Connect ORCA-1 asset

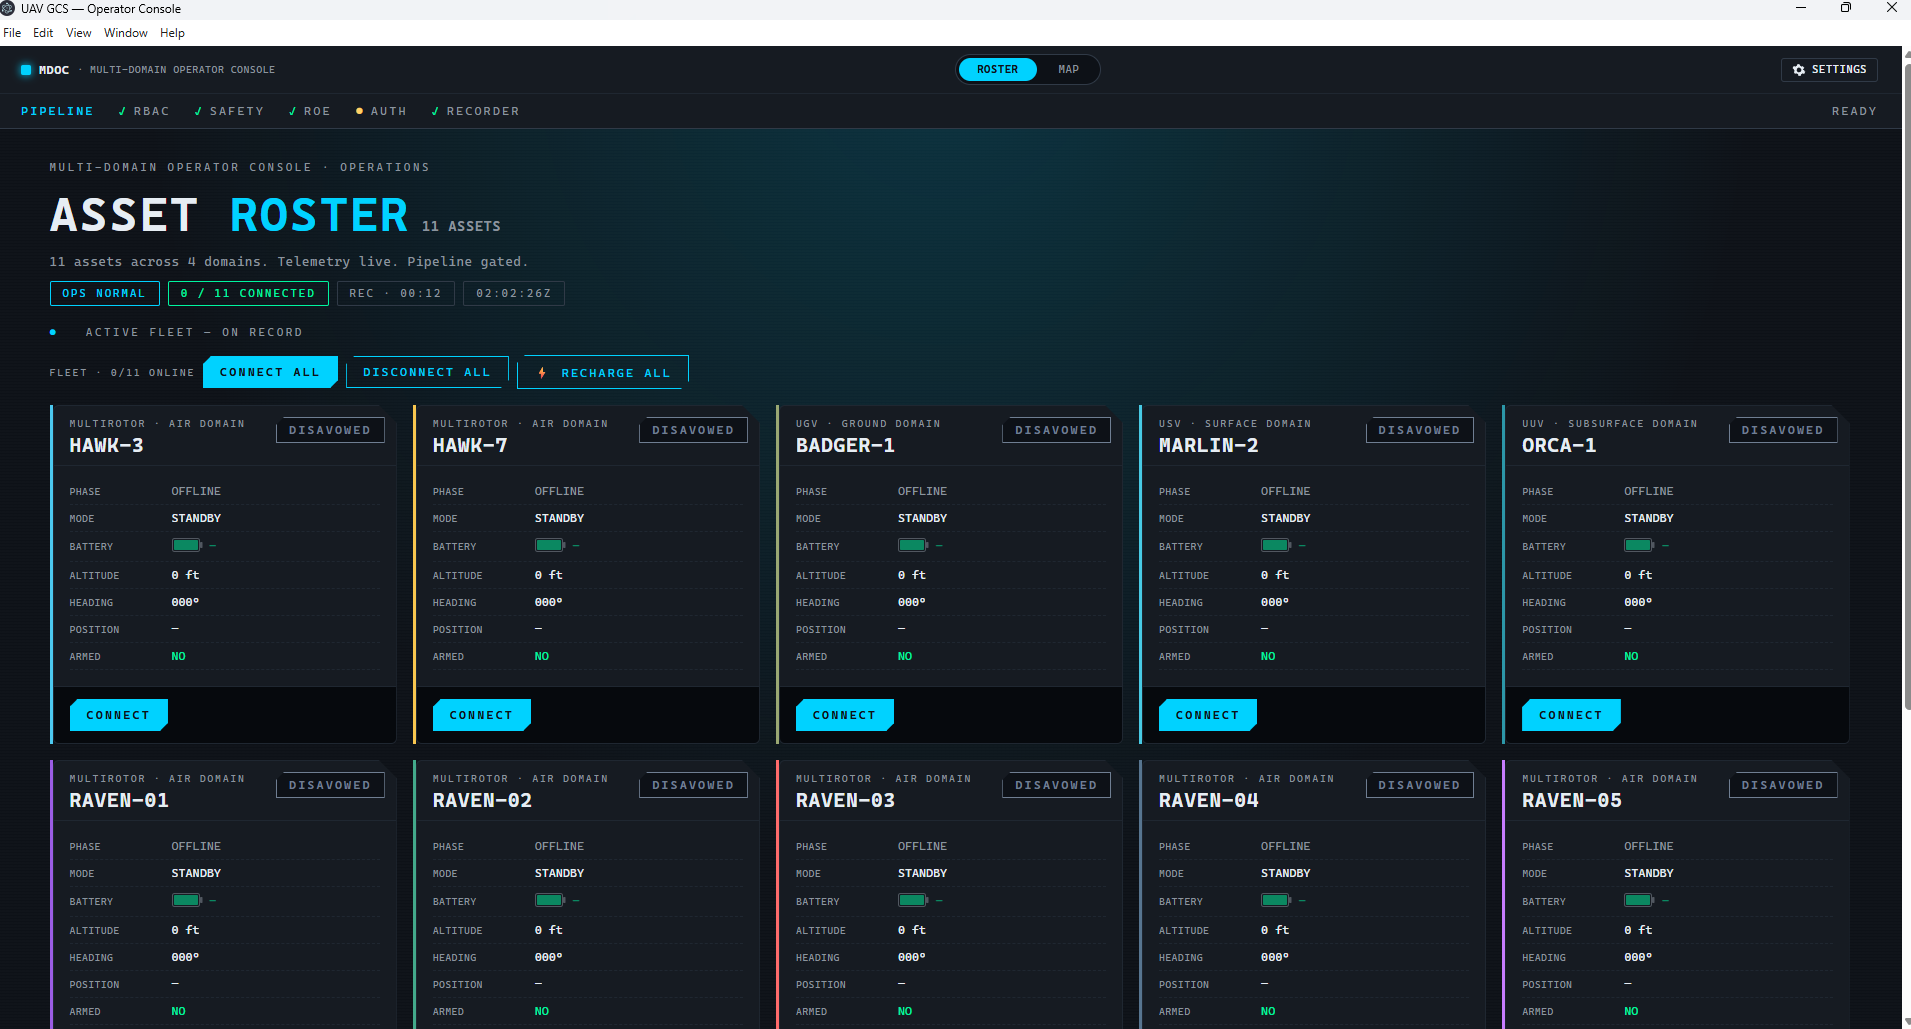(x=1570, y=715)
